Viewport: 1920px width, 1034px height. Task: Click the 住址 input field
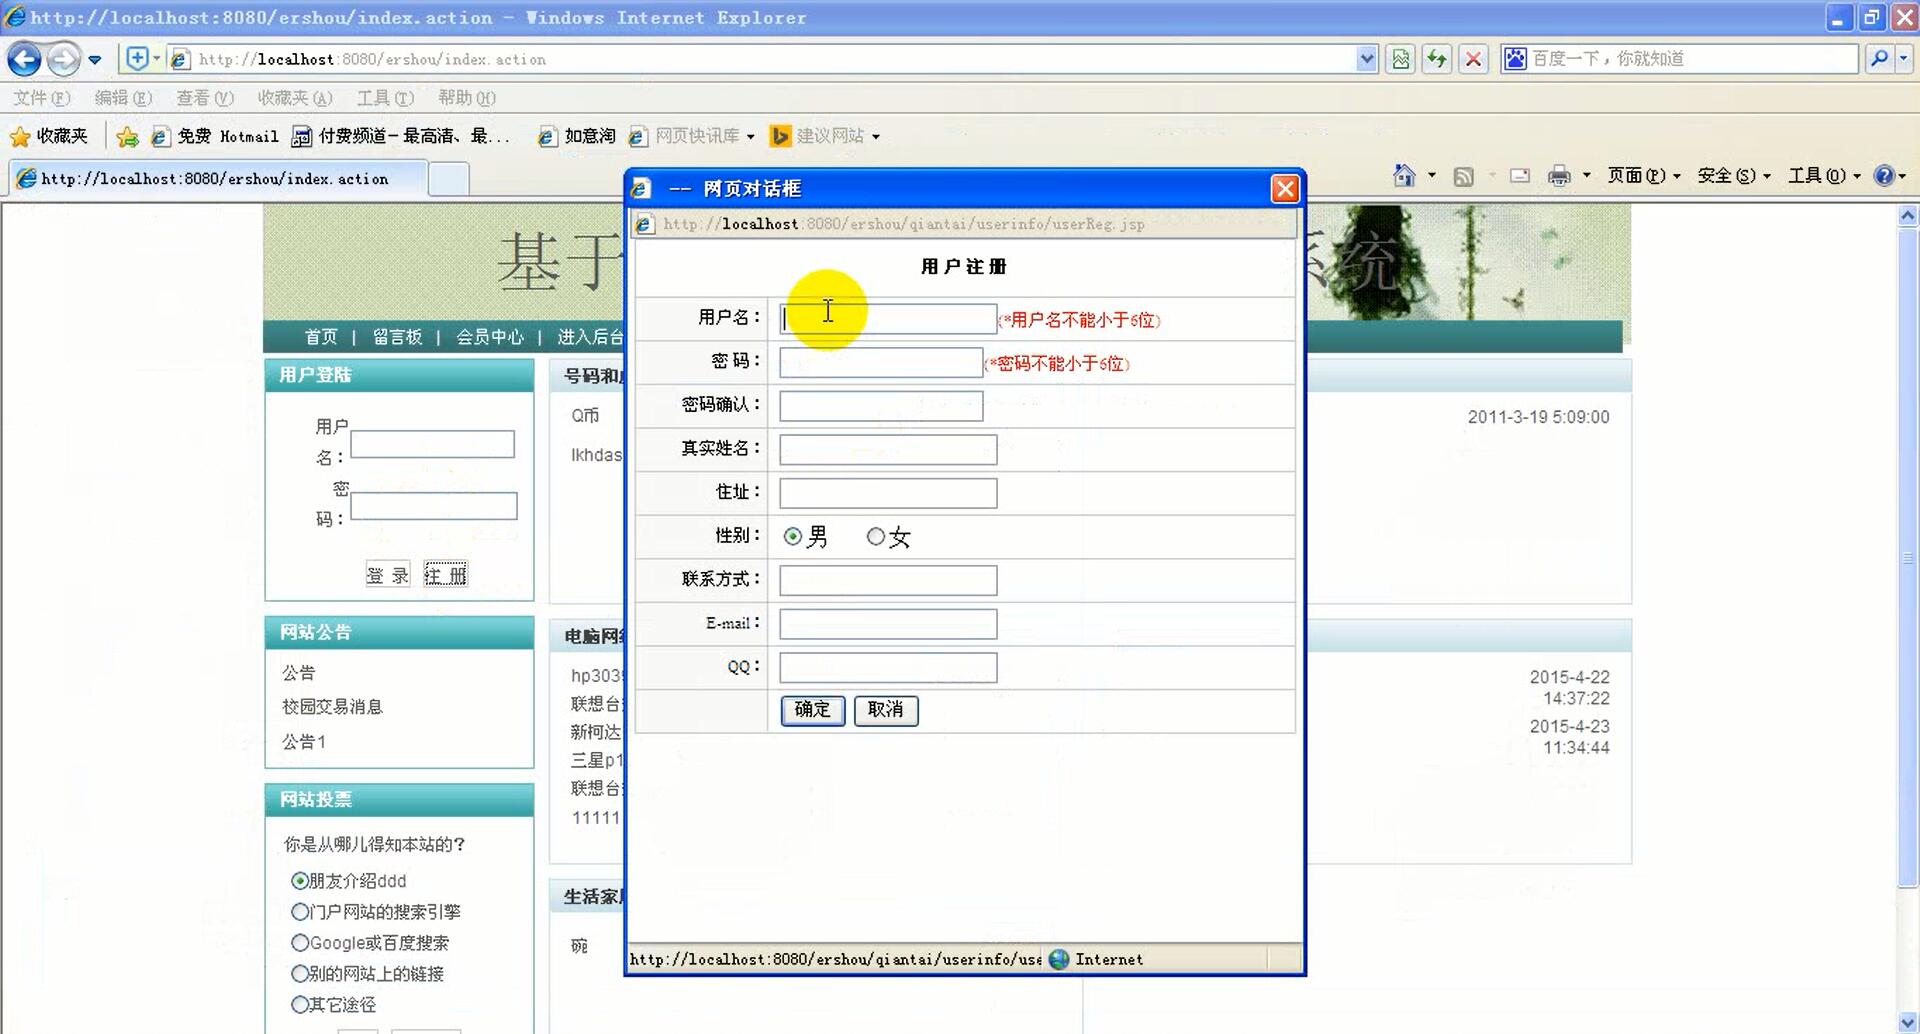[x=888, y=493]
